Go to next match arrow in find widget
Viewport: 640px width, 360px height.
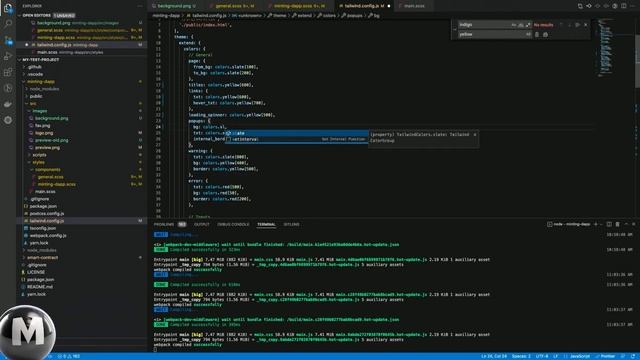click(x=569, y=25)
